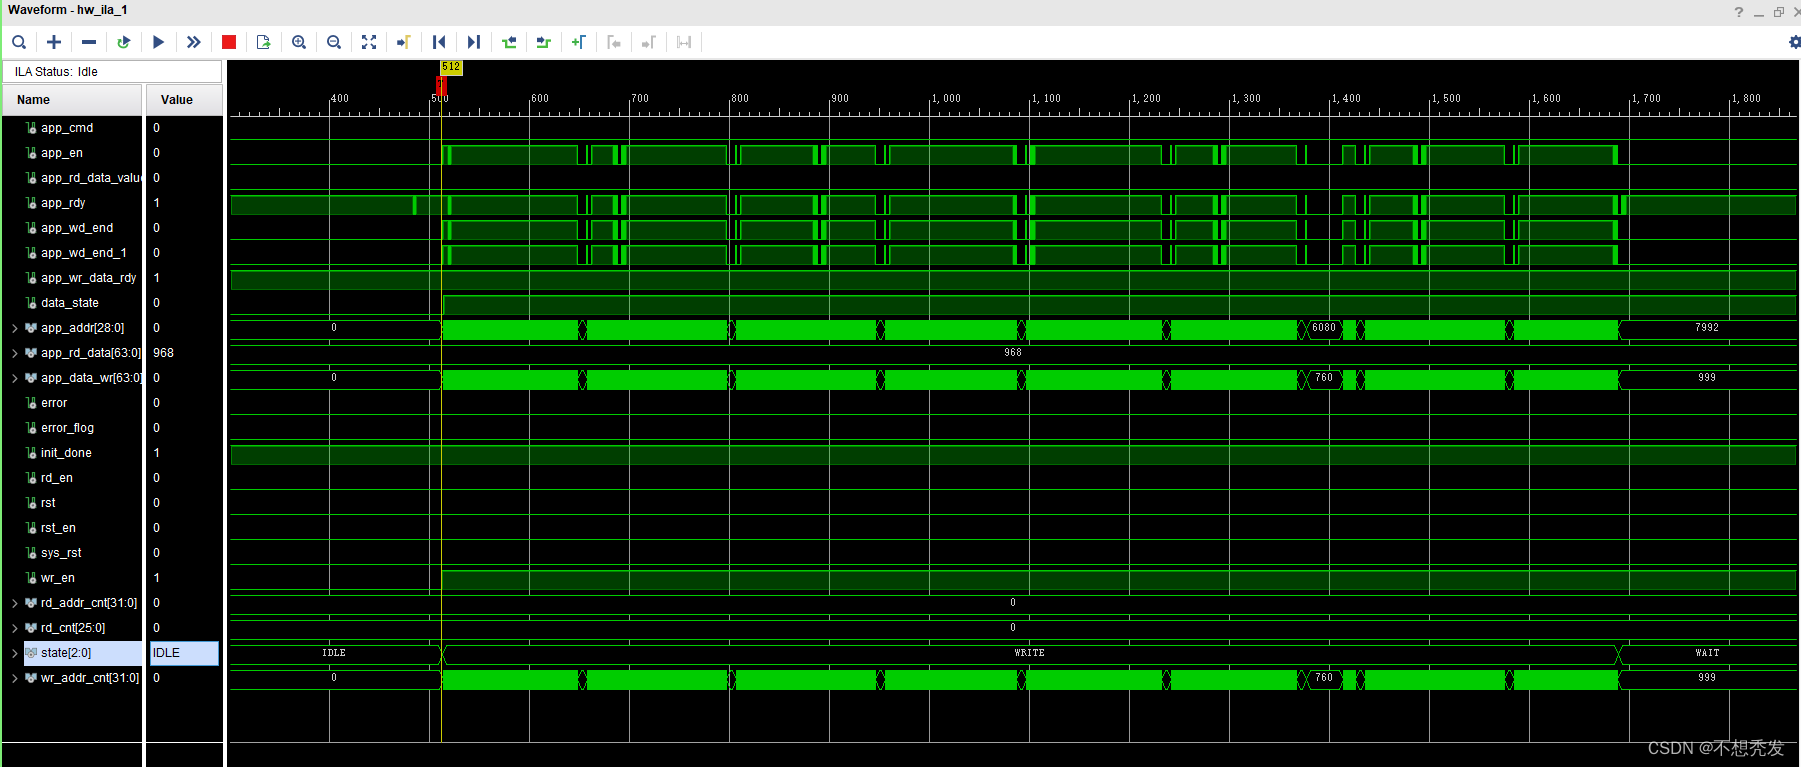The image size is (1801, 767).
Task: Select the rd_en signal
Action: [x=57, y=478]
